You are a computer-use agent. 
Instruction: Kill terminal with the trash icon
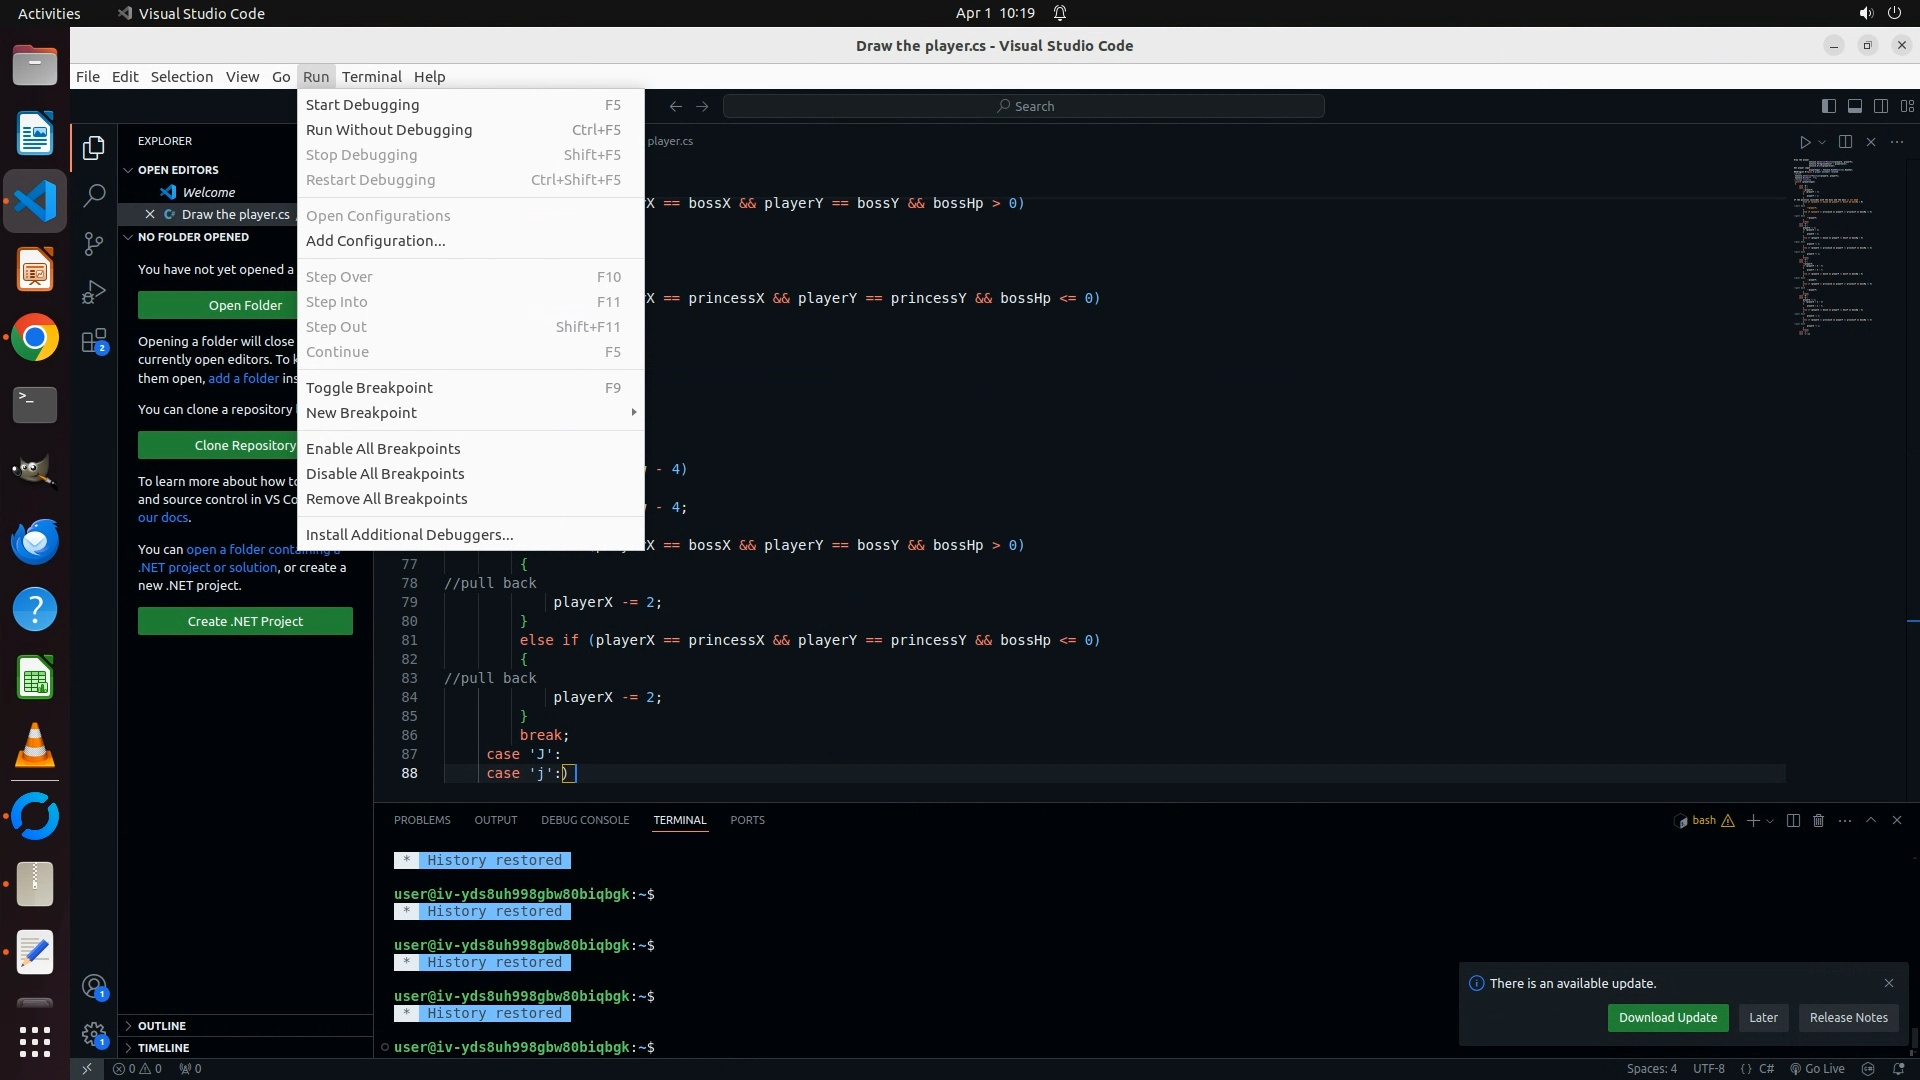click(x=1819, y=820)
